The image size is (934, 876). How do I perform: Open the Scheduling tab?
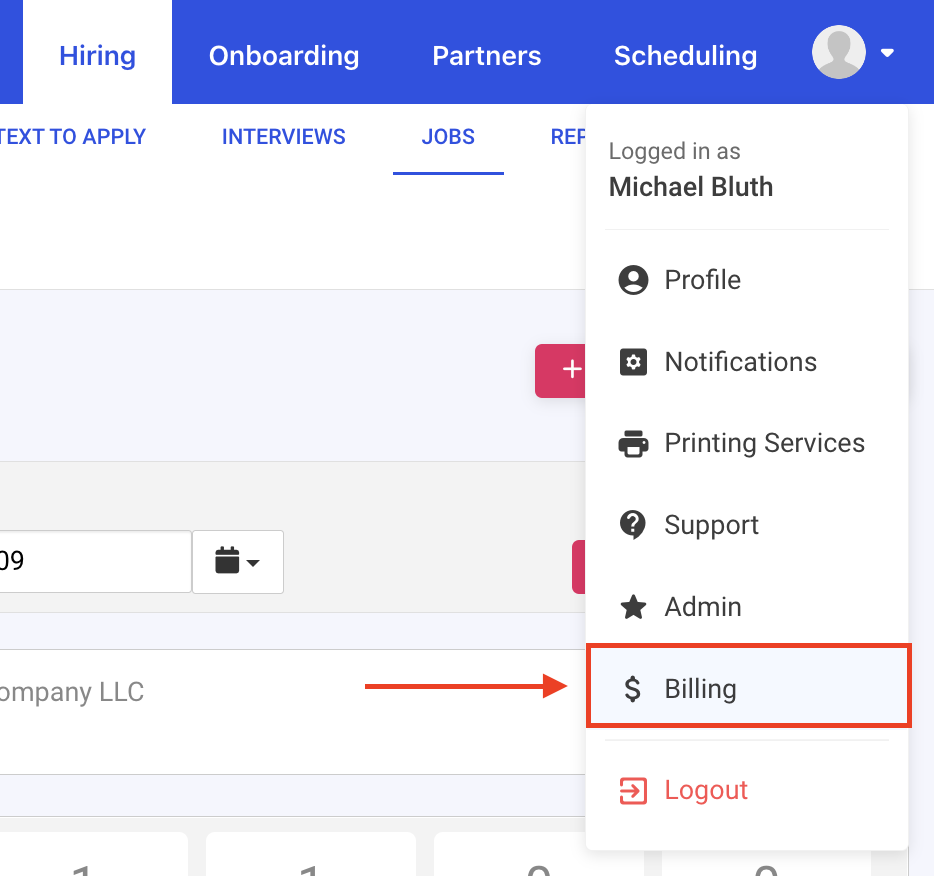tap(685, 55)
